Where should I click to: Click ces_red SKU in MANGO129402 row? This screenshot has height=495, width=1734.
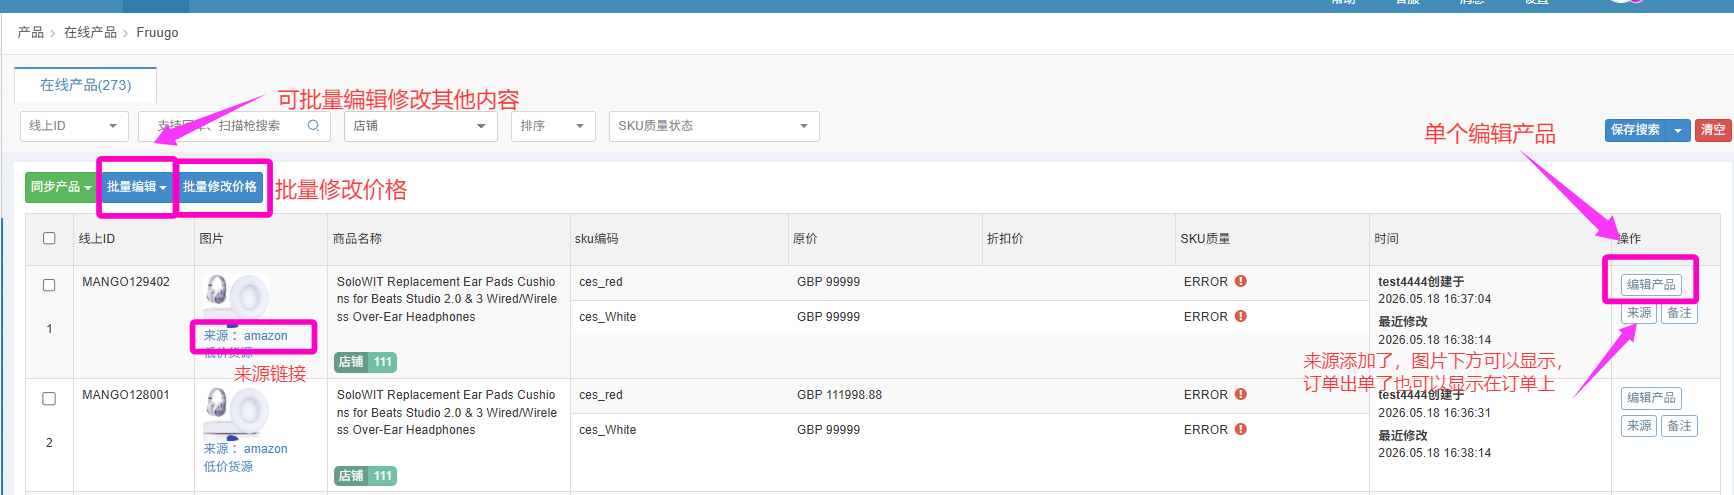600,282
